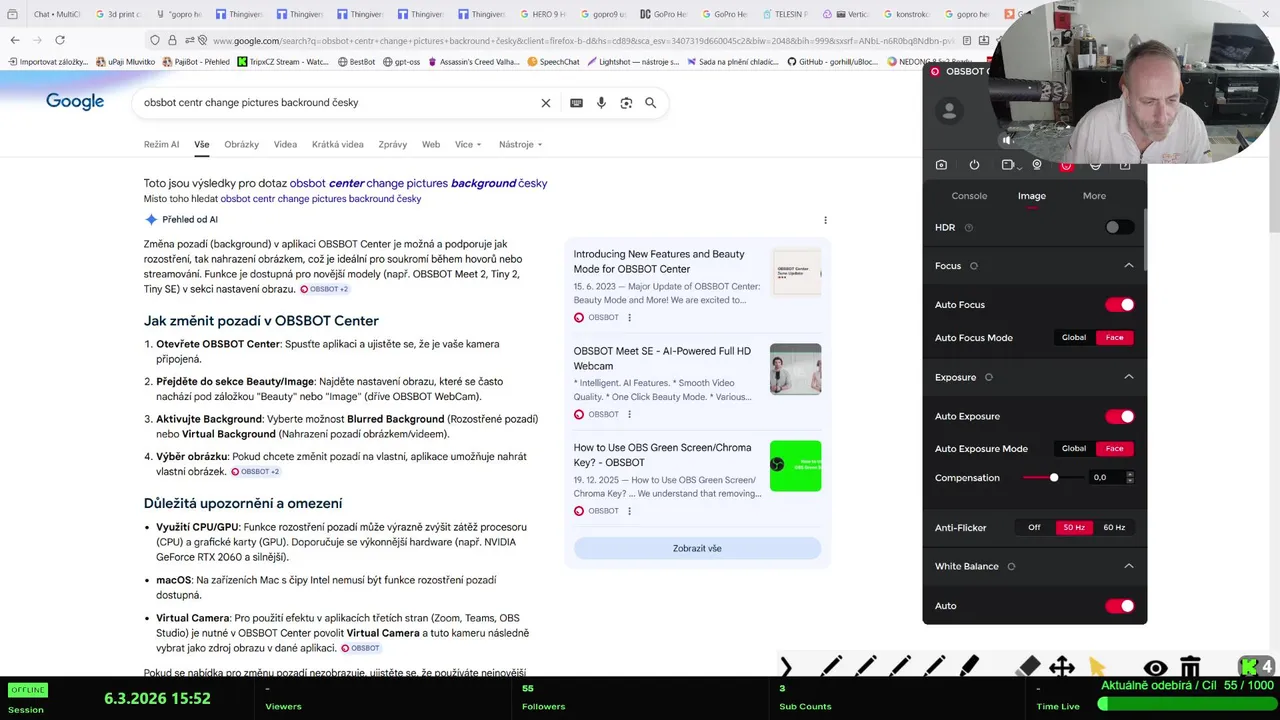This screenshot has width=1280, height=720.
Task: Start Google voice search microphone
Action: [601, 103]
